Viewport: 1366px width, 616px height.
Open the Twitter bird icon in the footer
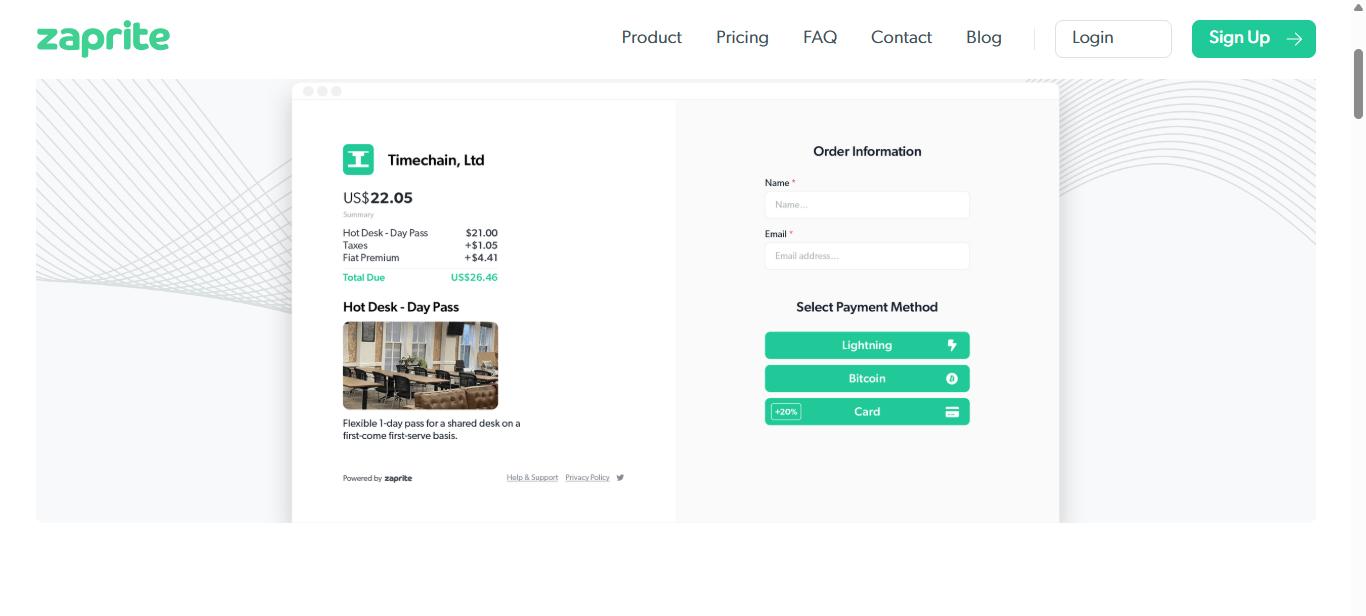pyautogui.click(x=620, y=478)
